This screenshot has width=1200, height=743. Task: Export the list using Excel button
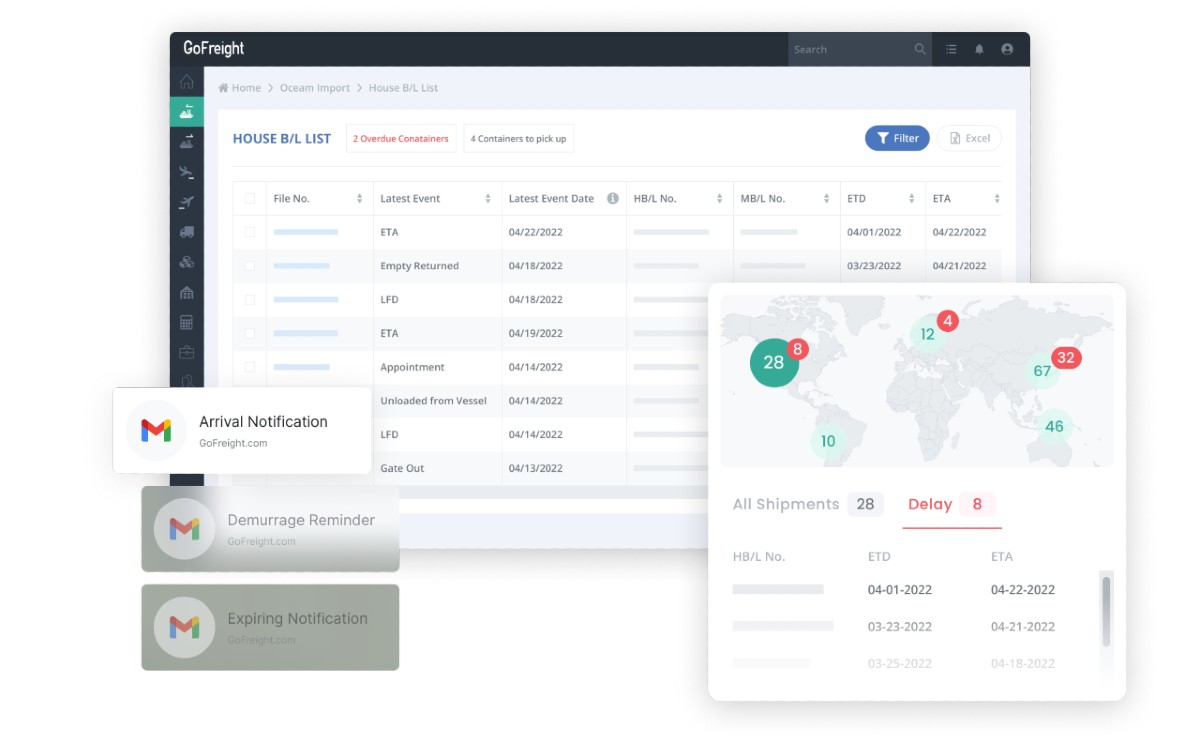click(x=969, y=138)
